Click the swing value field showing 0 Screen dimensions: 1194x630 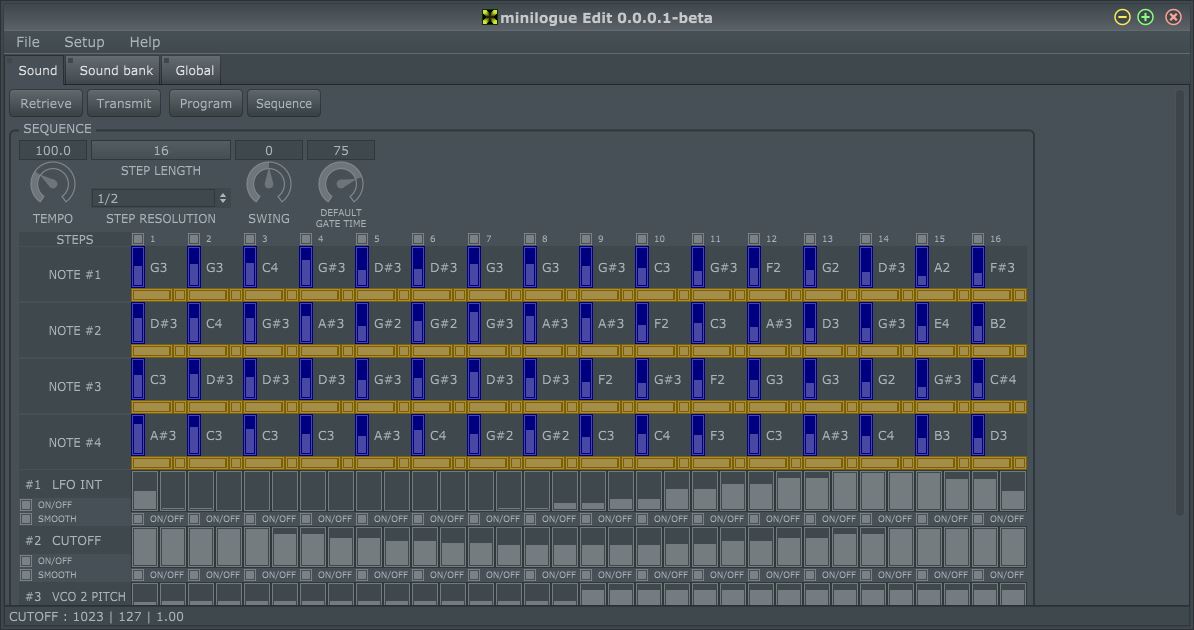click(x=269, y=150)
